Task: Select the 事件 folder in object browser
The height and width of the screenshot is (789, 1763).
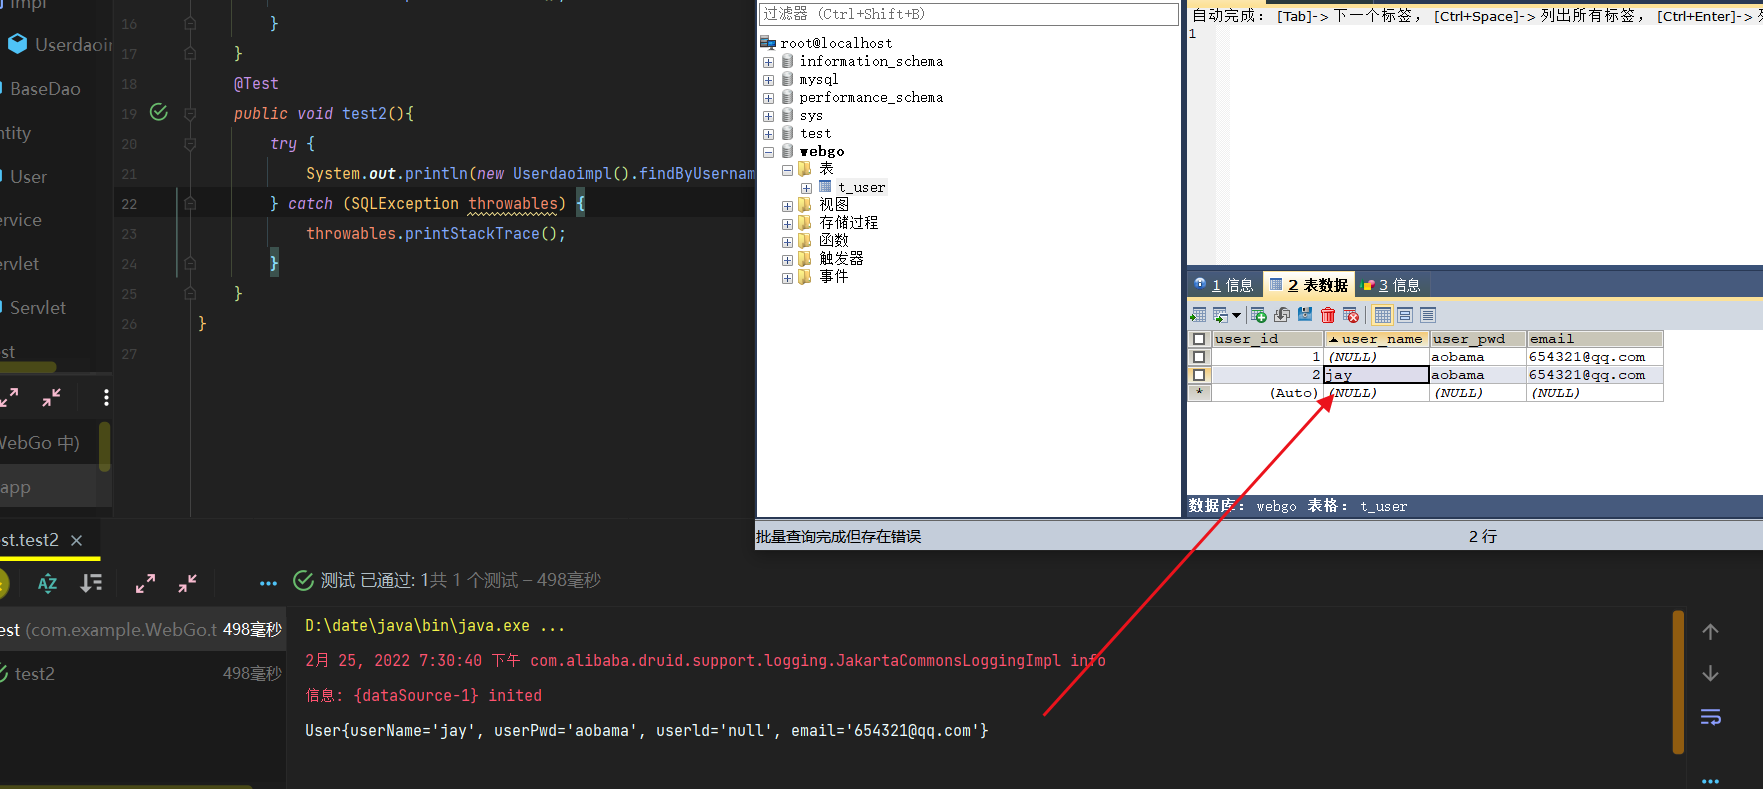Action: click(x=834, y=277)
